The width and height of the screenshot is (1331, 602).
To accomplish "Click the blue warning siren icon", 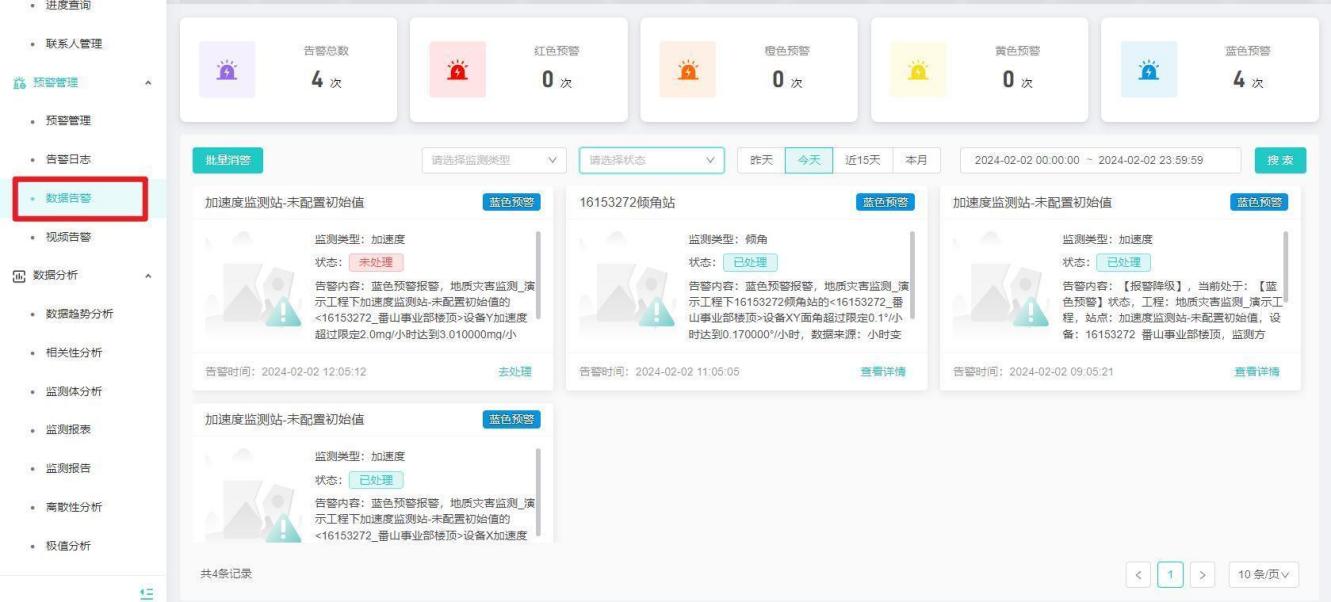I will coord(1149,70).
